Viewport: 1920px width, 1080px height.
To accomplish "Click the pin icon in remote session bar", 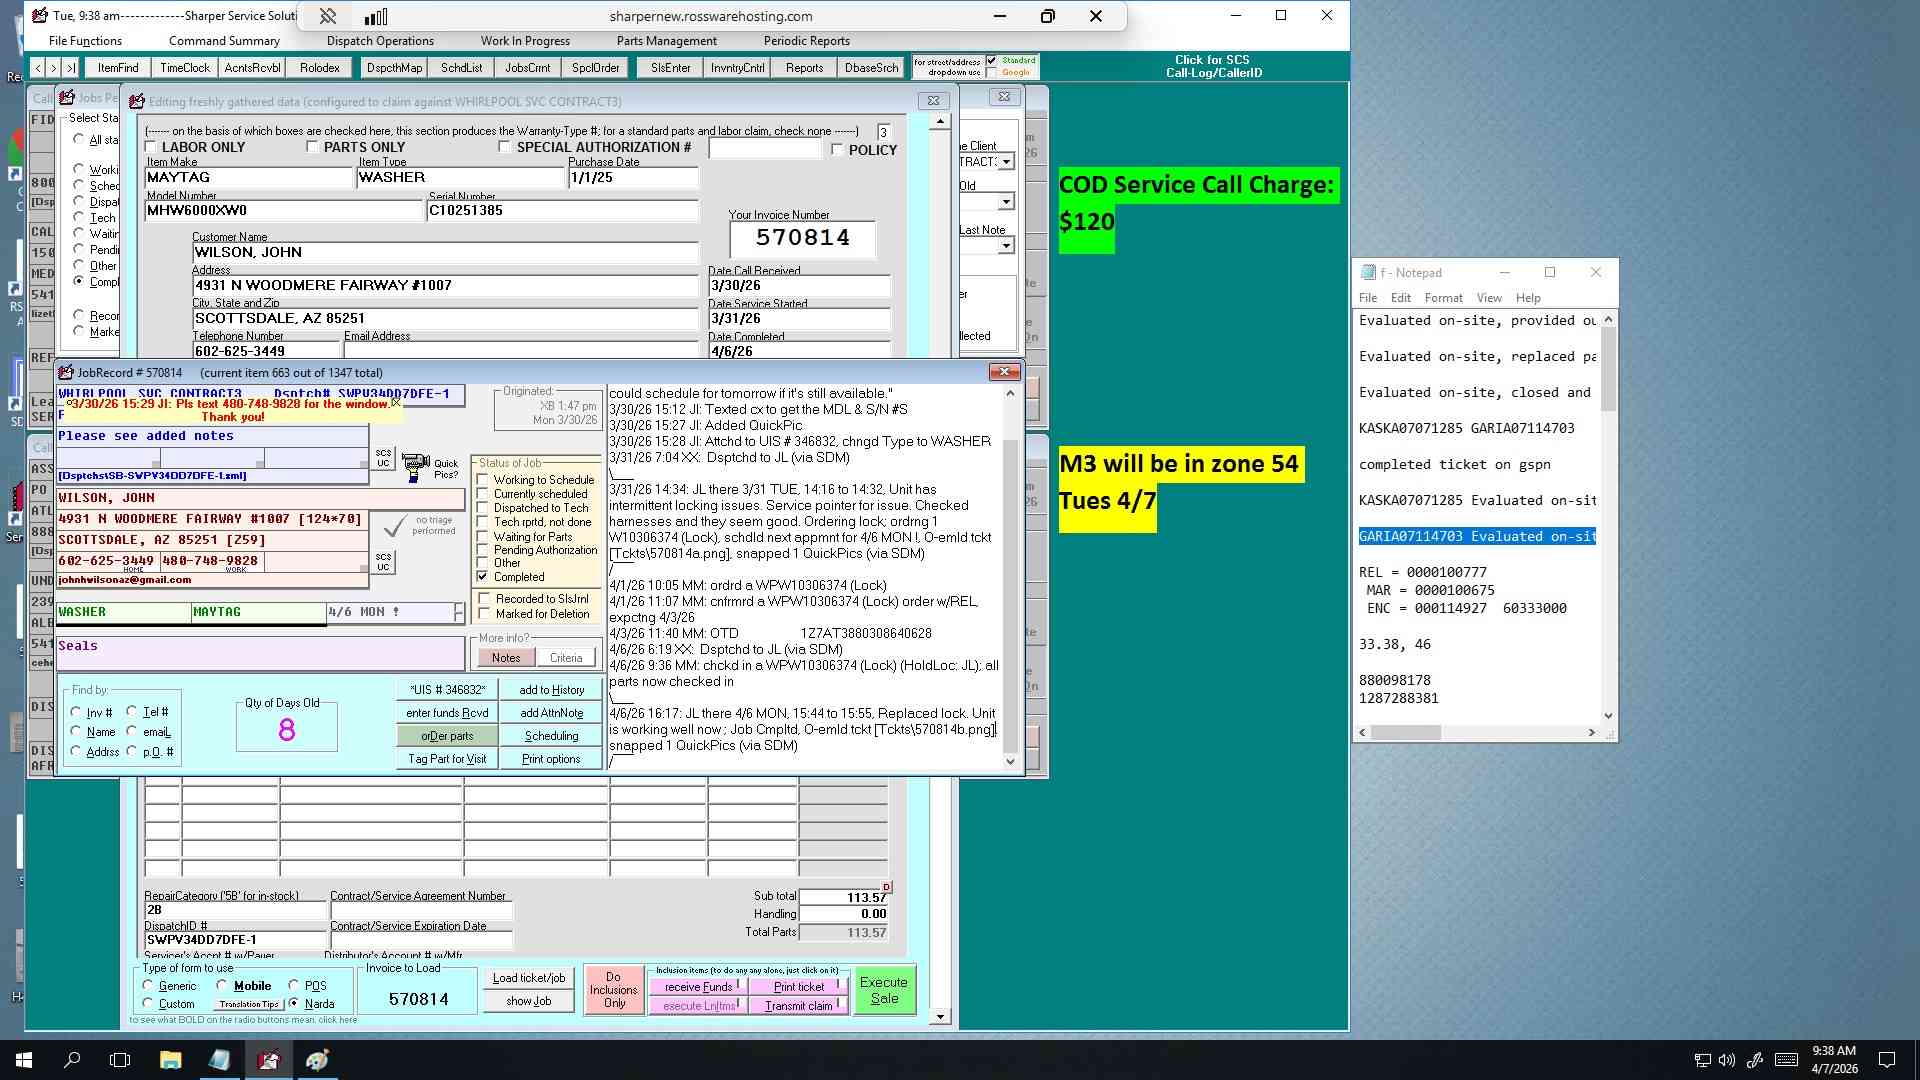I will pos(327,16).
